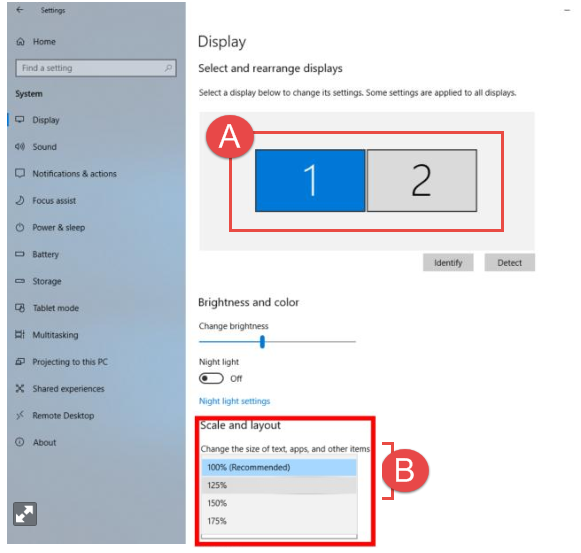Screen dimensions: 581x553
Task: Click the Scale and layout heading
Action: (x=240, y=425)
